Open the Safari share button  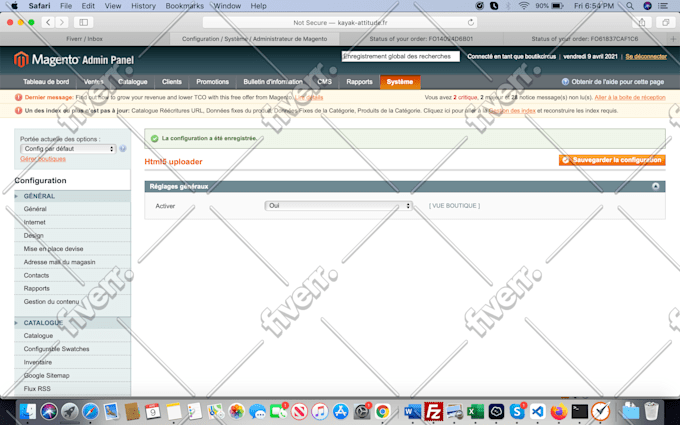pyautogui.click(x=642, y=23)
